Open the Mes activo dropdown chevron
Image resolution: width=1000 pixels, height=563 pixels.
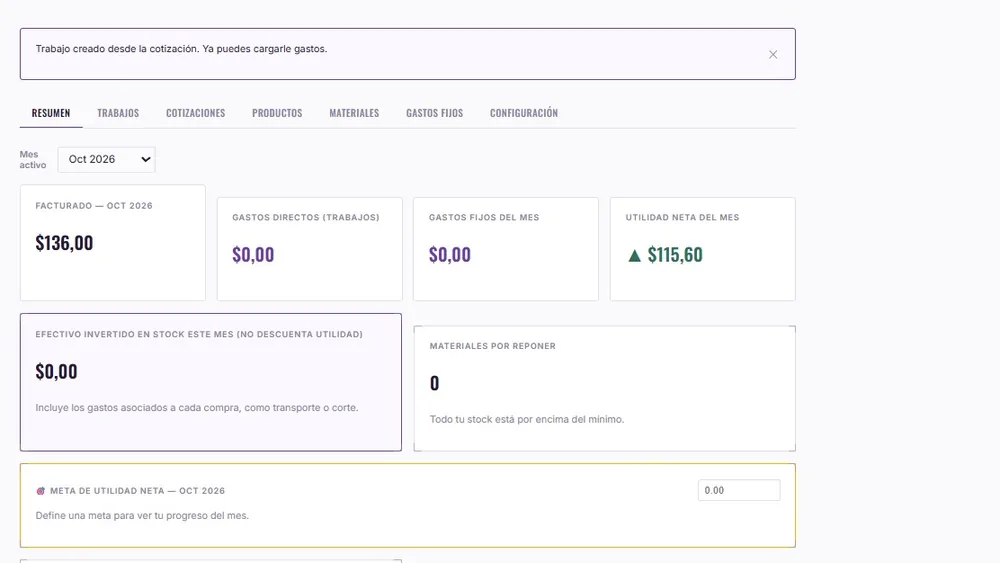click(145, 159)
